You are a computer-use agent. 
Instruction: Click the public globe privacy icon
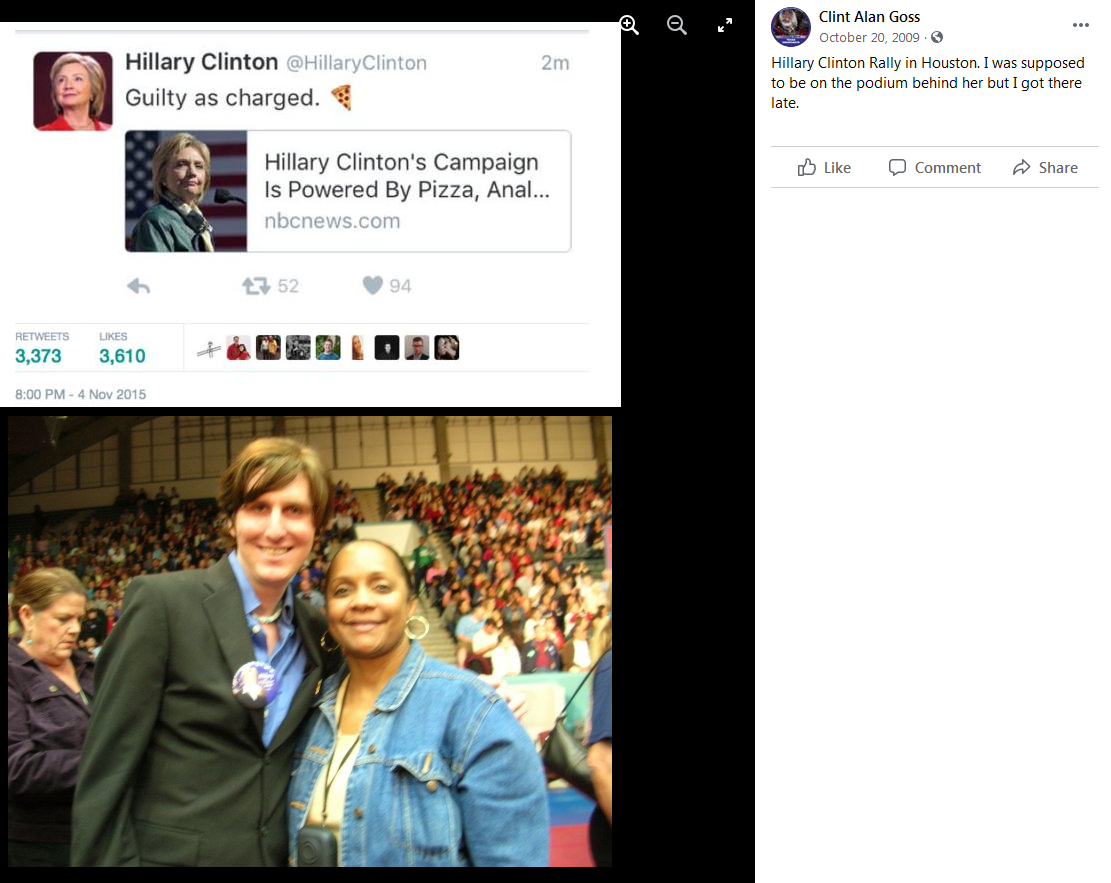pos(937,37)
